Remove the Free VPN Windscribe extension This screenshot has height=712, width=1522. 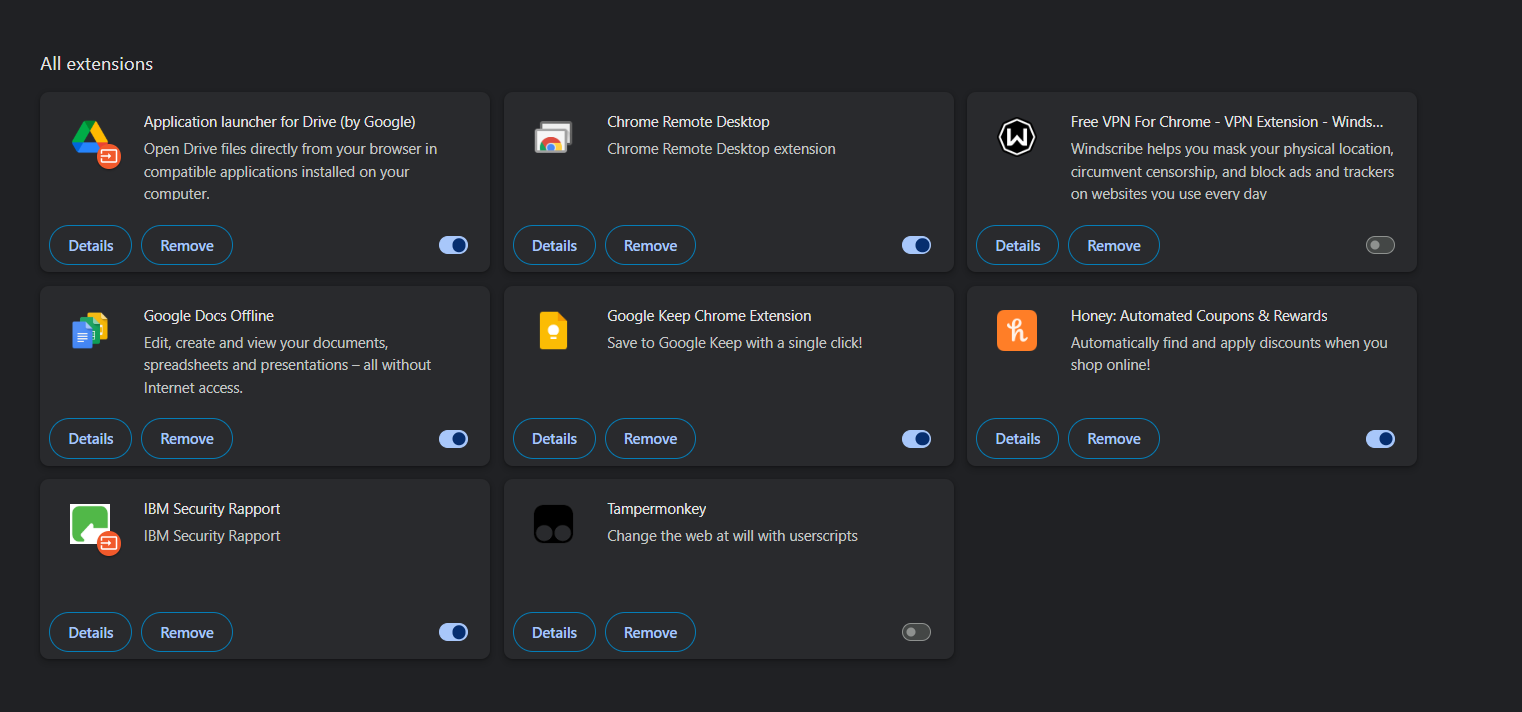1114,245
